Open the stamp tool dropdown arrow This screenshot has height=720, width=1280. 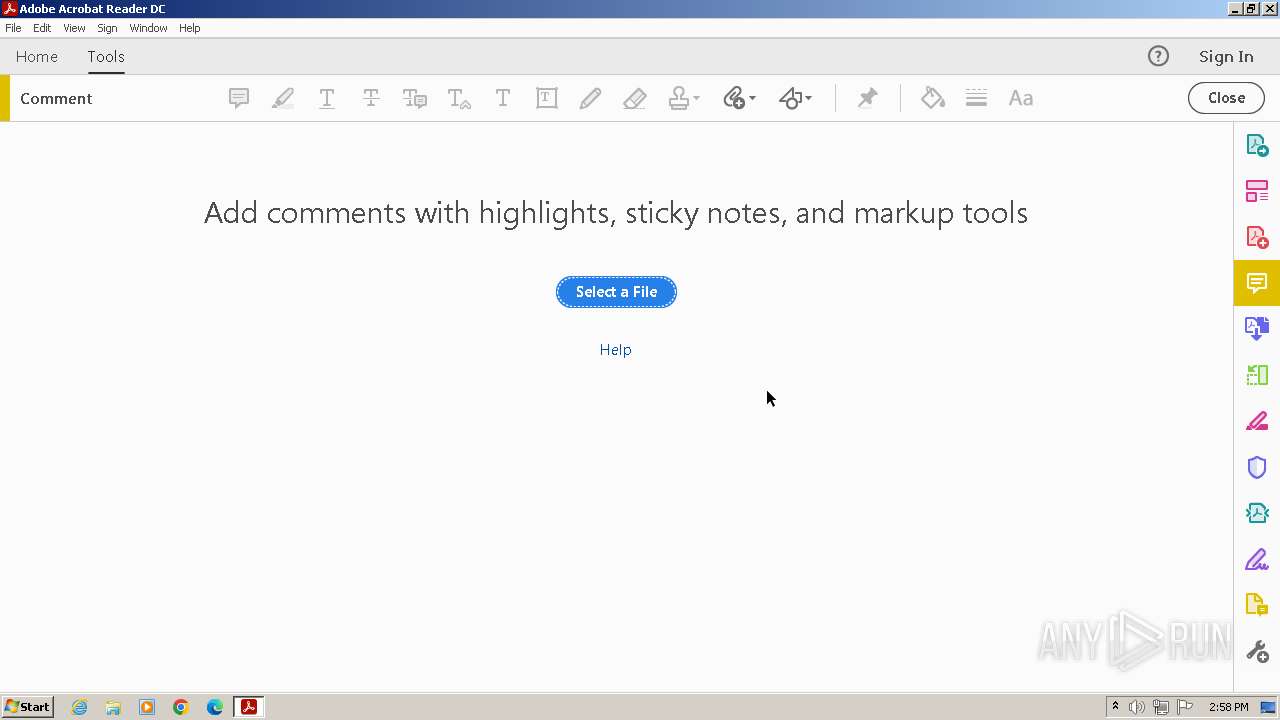pyautogui.click(x=697, y=99)
